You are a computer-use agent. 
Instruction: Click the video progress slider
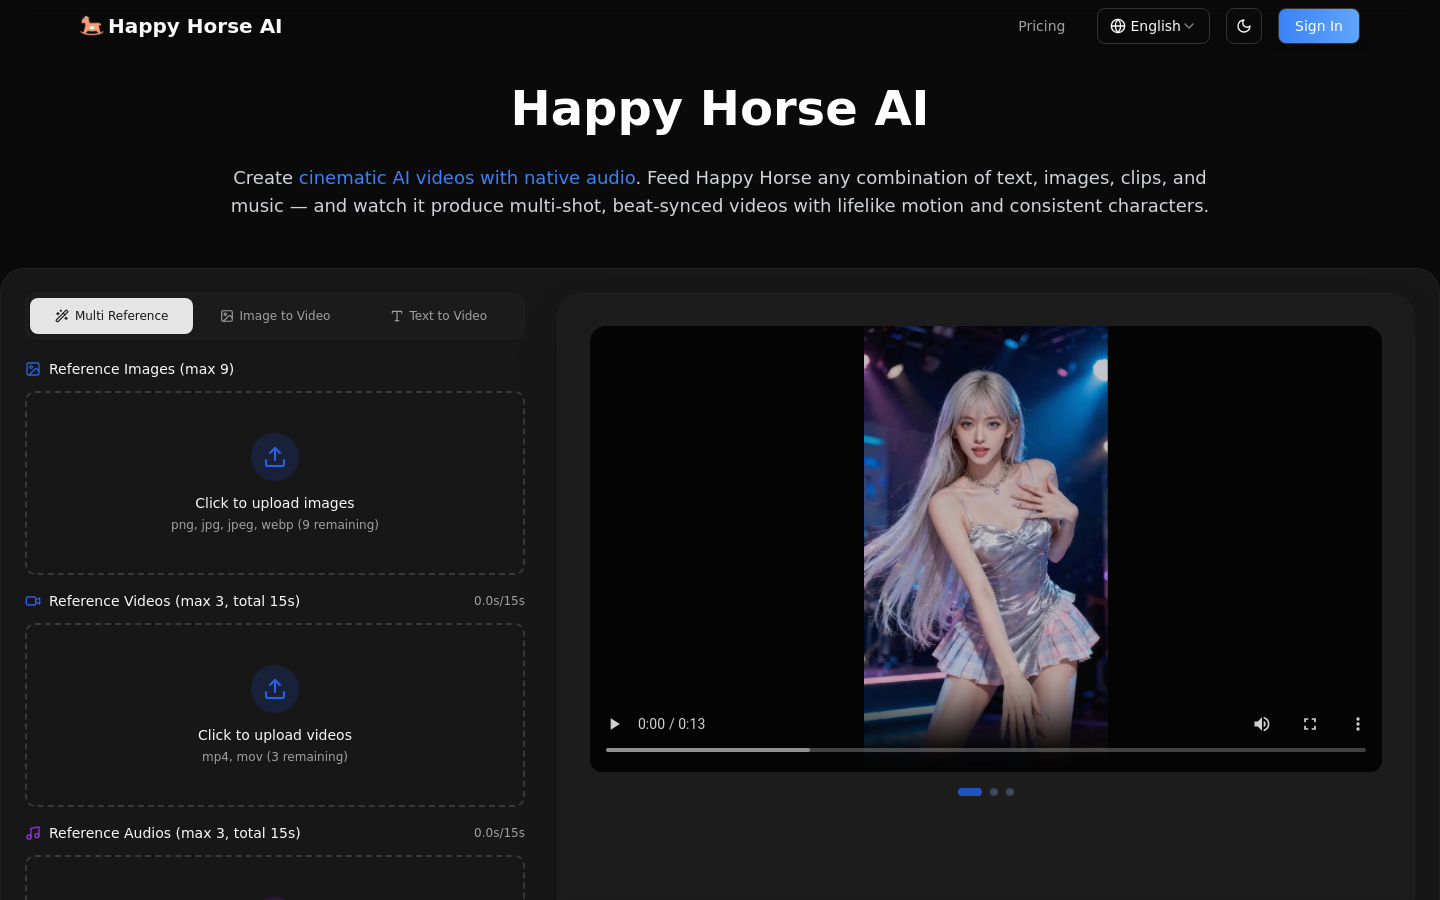pos(985,749)
